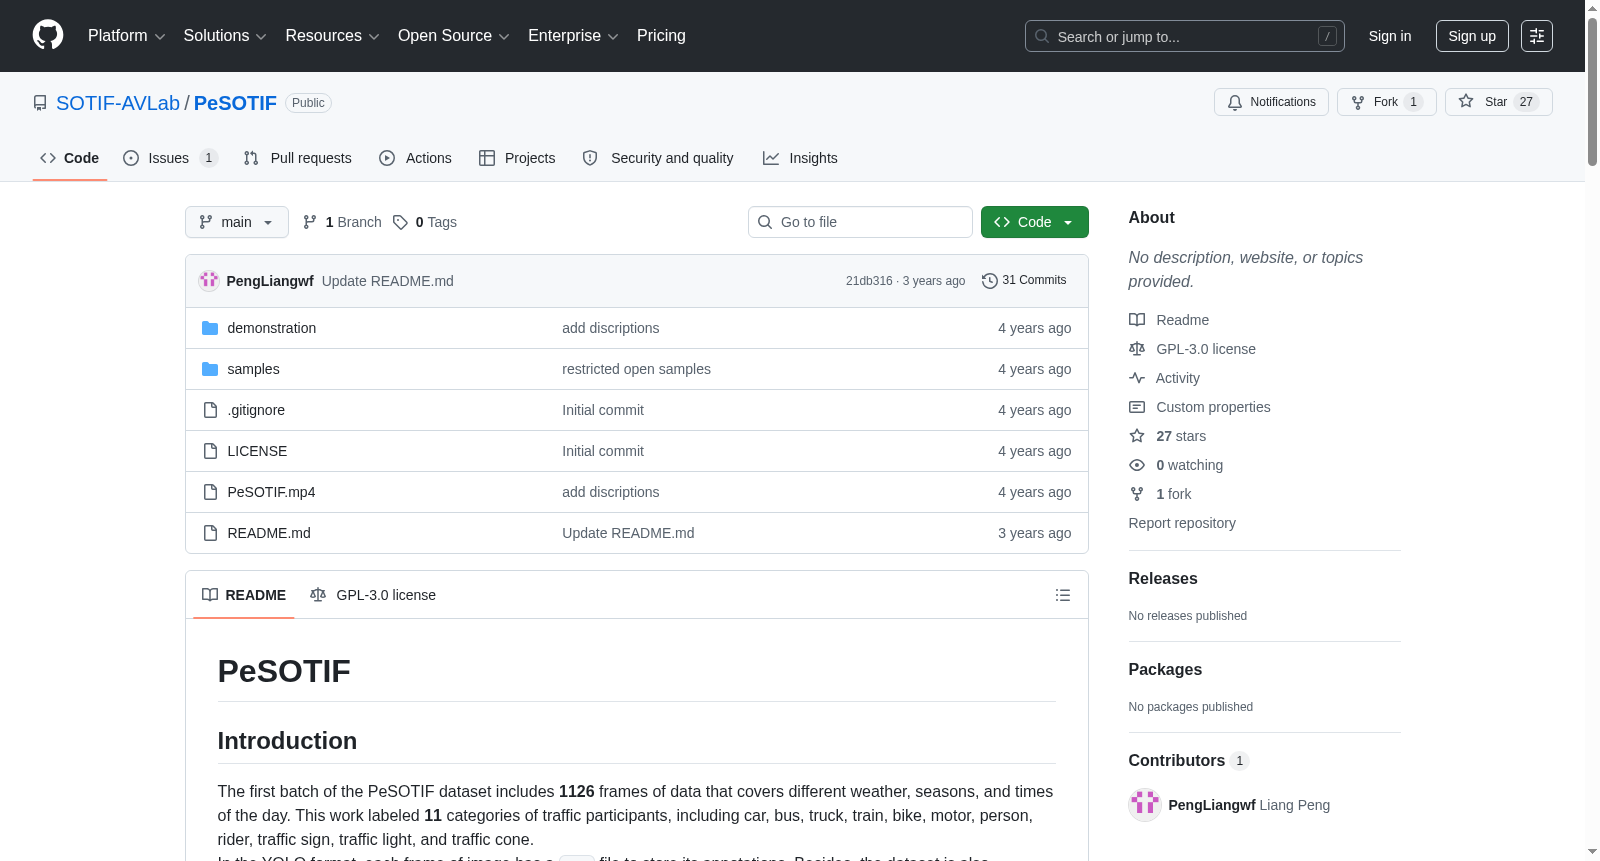Click the pulse icon beside Activity
Viewport: 1600px width, 861px height.
click(1137, 378)
